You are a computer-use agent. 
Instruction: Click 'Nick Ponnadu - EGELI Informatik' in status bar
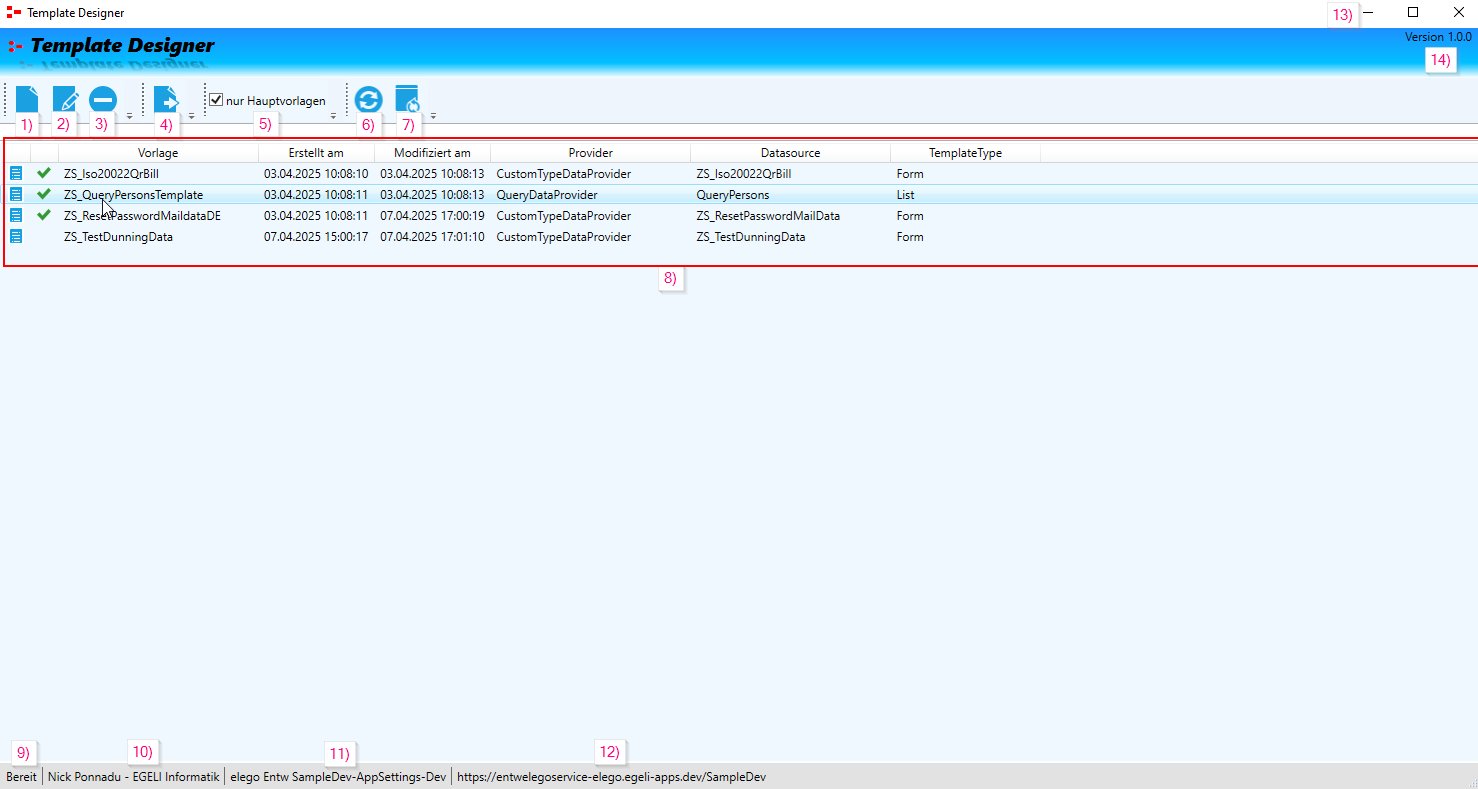[133, 777]
